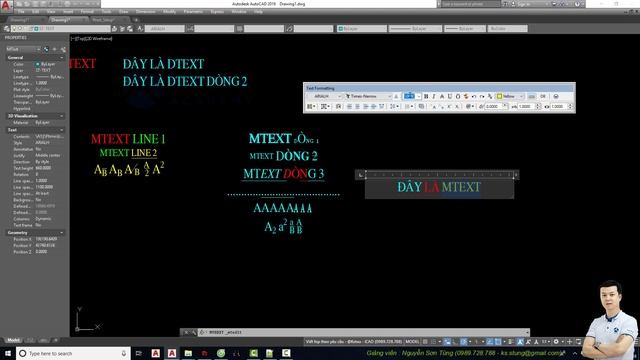Open the ByLayer linetype control dropdown
The image size is (640, 360).
pyautogui.click(x=416, y=29)
